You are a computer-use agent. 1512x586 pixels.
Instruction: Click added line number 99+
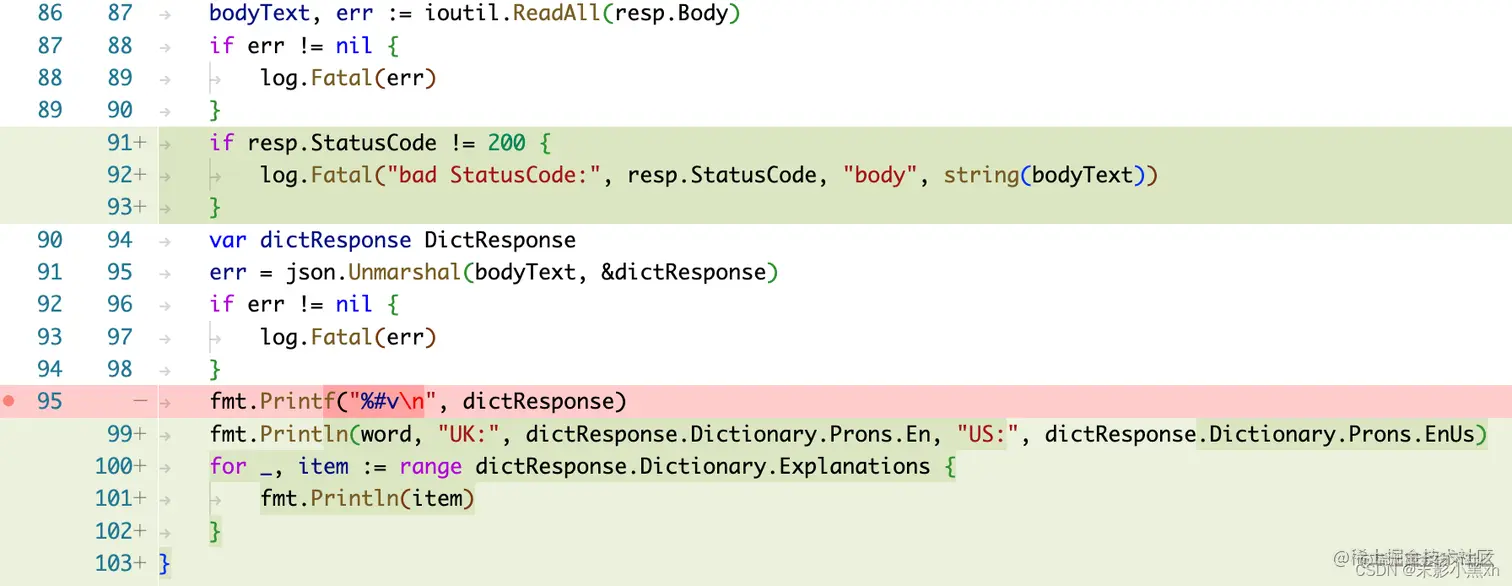point(126,434)
